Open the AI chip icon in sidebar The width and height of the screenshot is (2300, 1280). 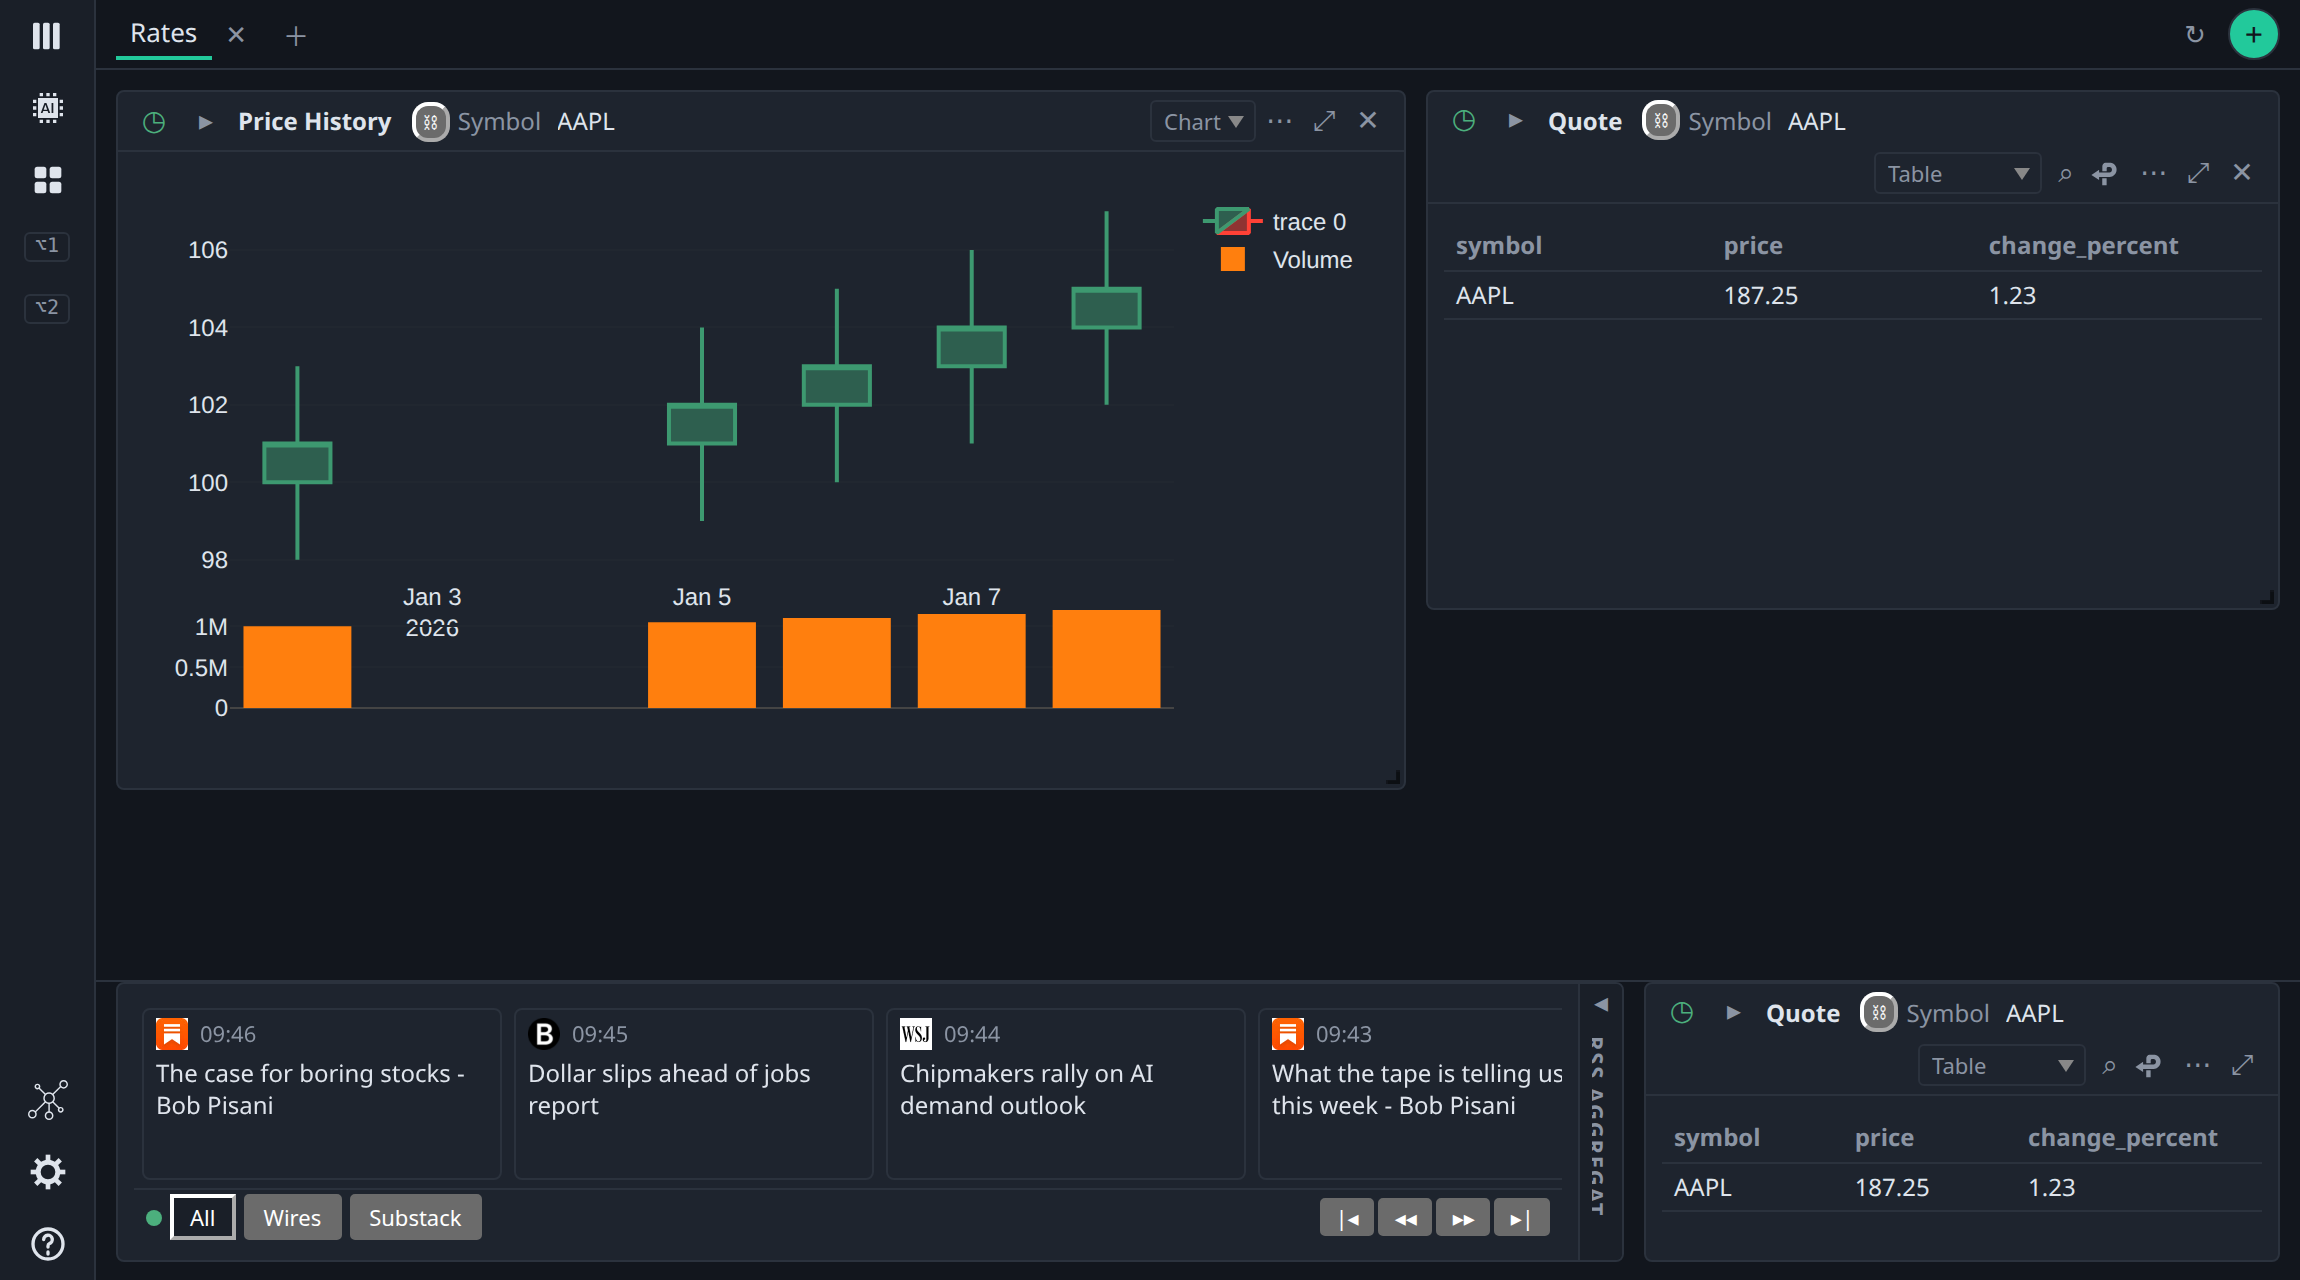pos(47,108)
